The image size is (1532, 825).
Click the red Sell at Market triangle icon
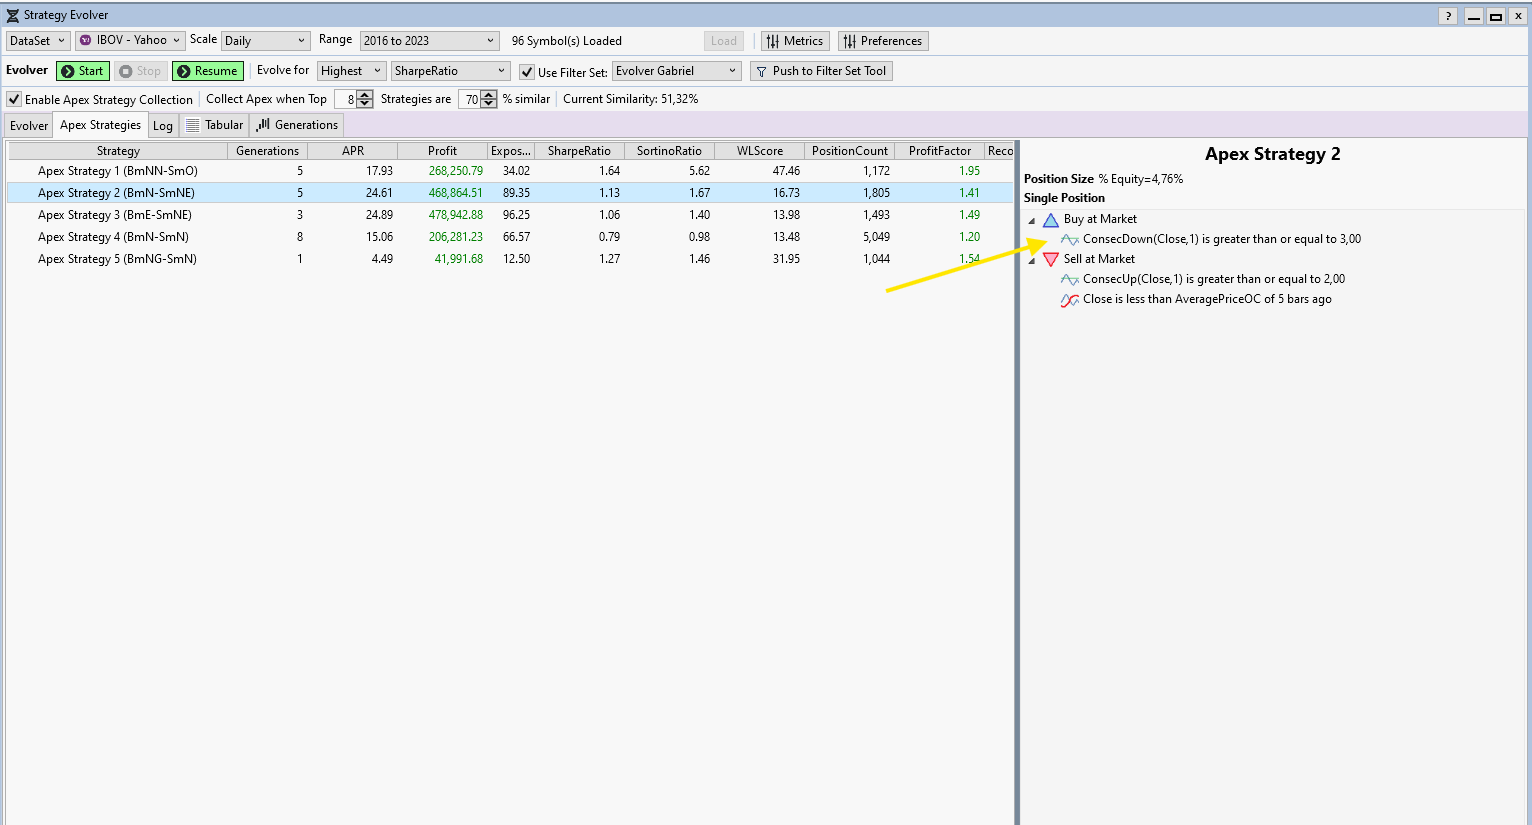[1050, 259]
